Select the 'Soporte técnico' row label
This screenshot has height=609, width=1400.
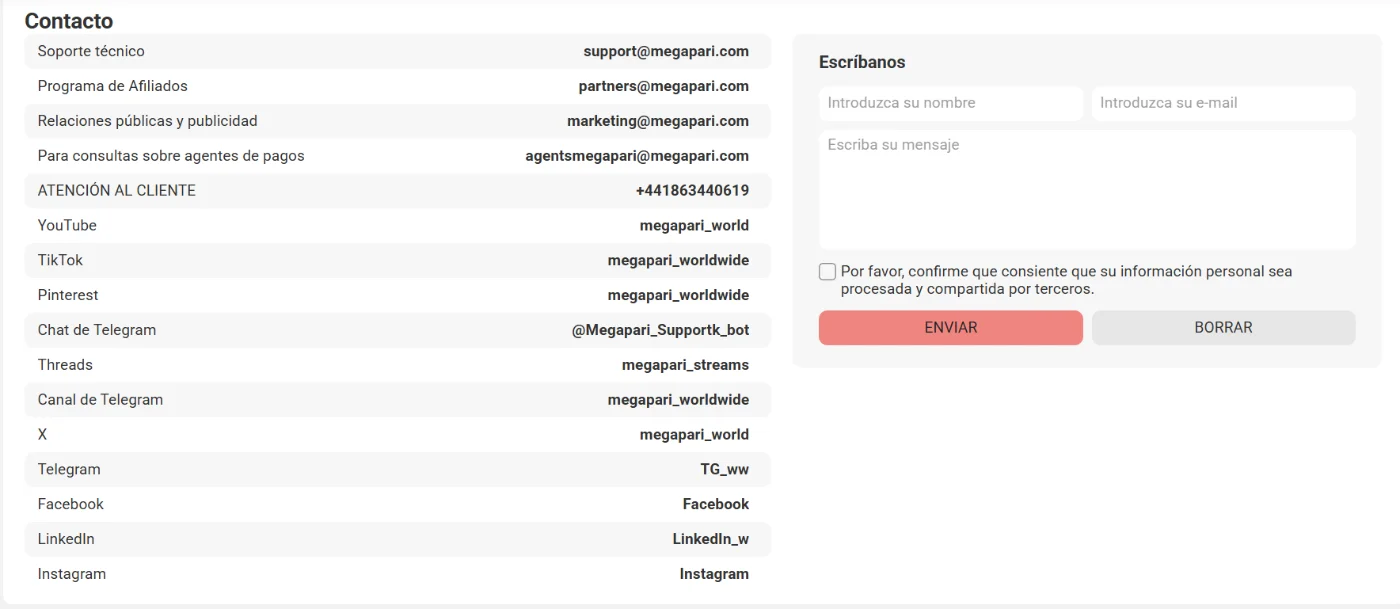point(91,51)
